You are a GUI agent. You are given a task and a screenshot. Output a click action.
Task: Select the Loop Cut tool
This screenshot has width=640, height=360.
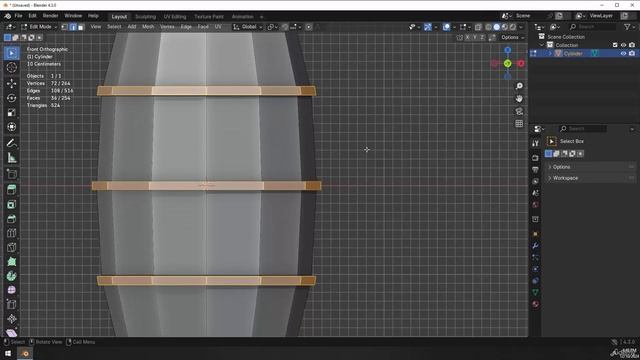(x=11, y=233)
